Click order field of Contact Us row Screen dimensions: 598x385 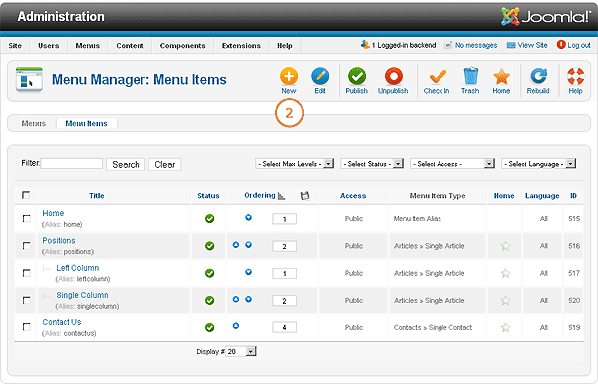(285, 327)
